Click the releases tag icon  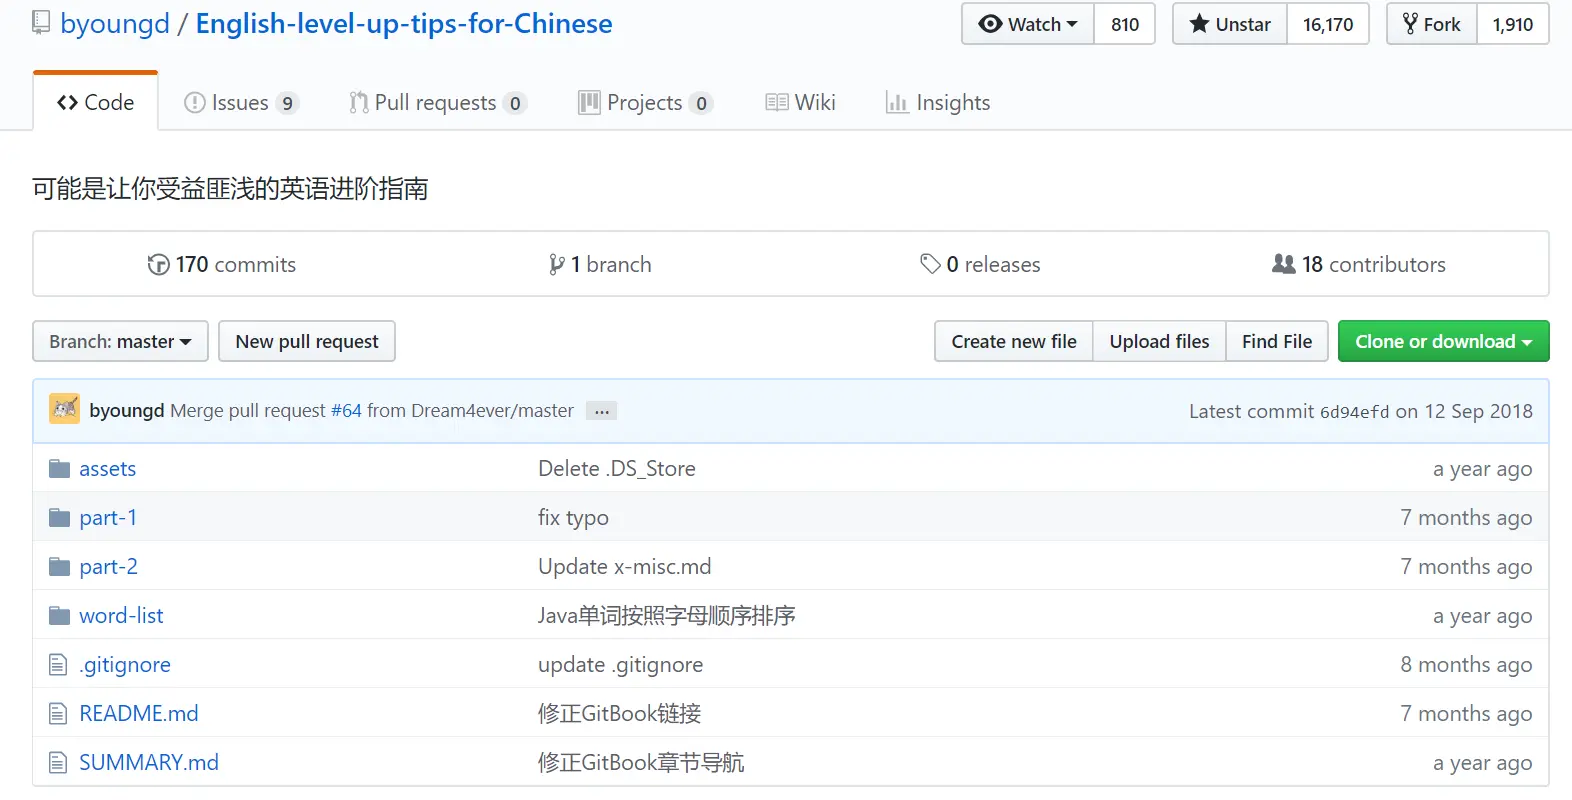930,264
